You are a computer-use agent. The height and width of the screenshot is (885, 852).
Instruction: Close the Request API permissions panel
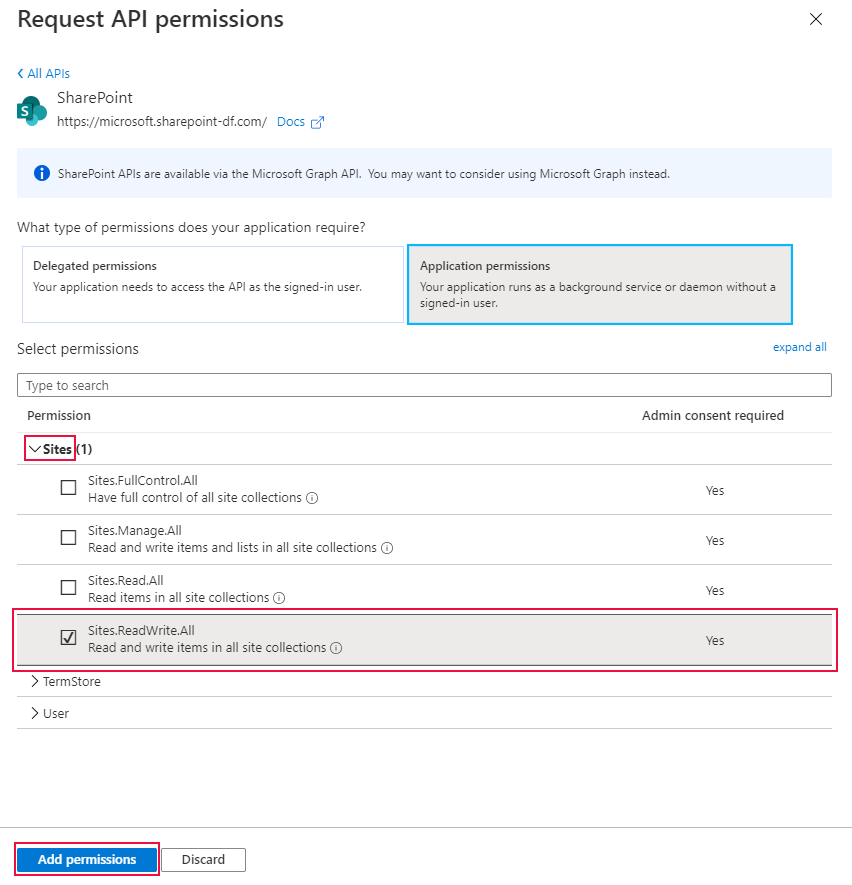click(x=816, y=19)
